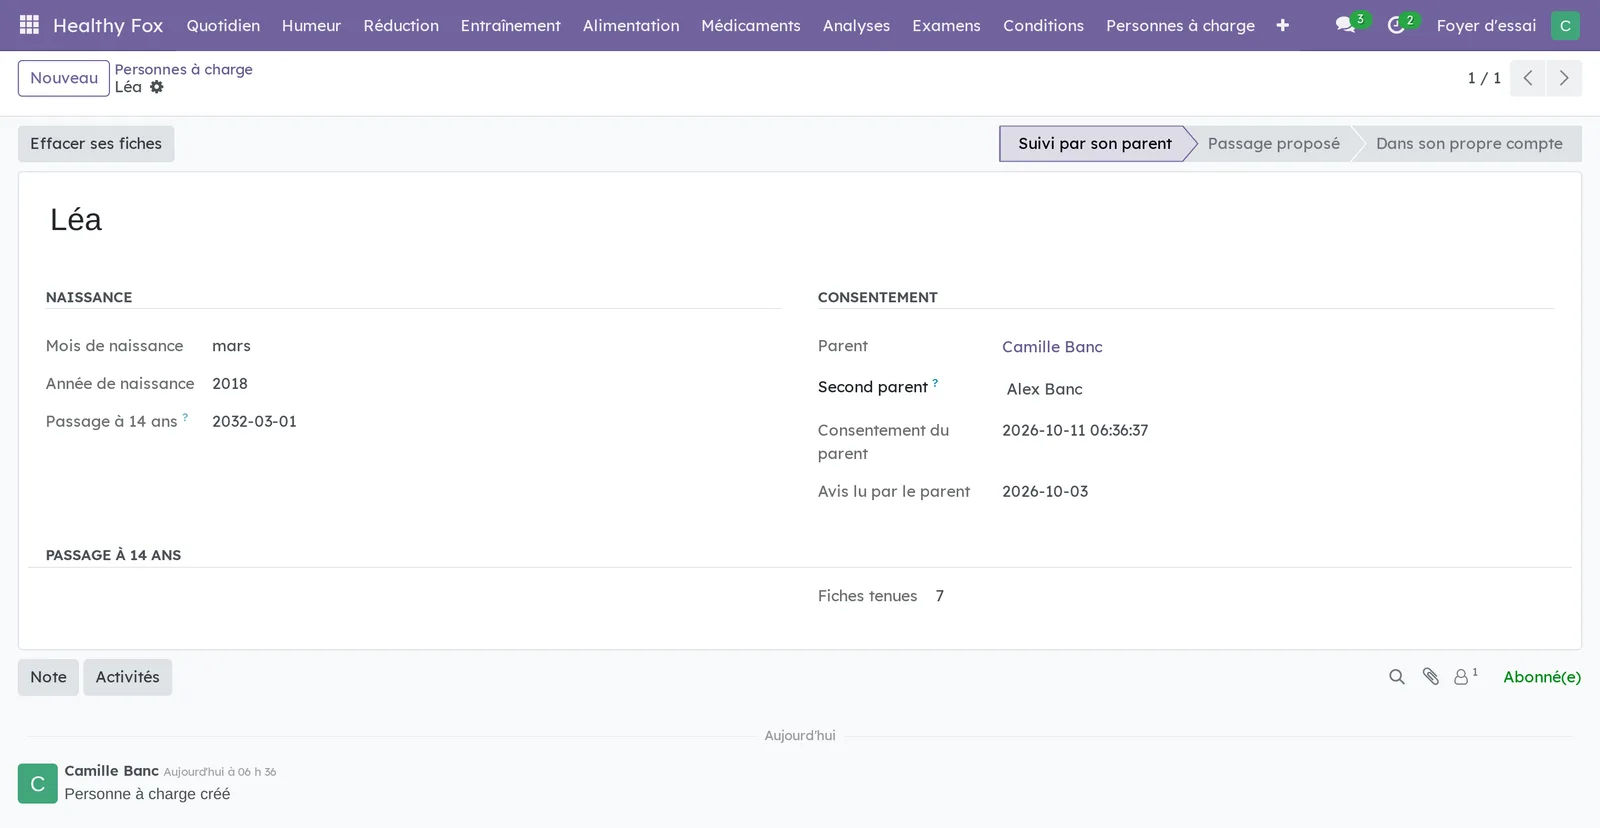The image size is (1600, 828).
Task: Open the Personnes à charge menu
Action: coord(1180,25)
